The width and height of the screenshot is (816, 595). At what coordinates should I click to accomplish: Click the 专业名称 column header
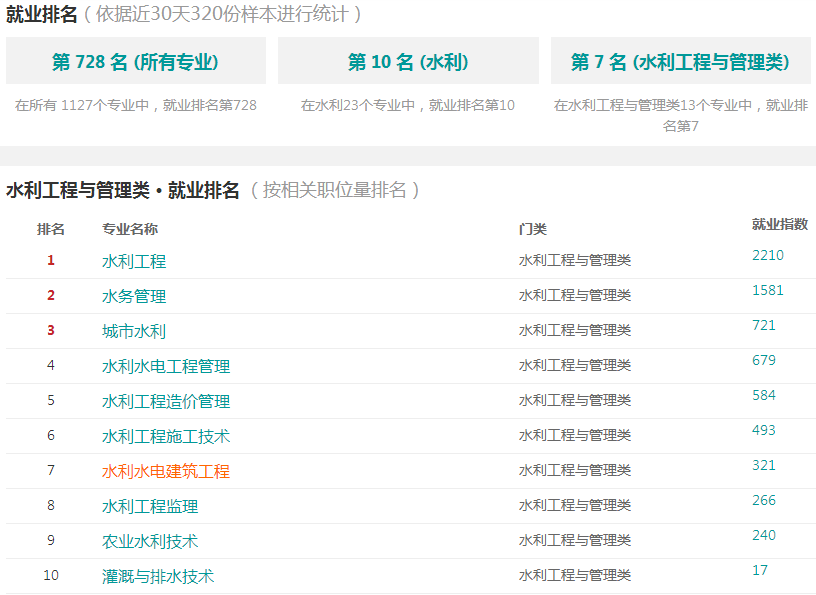(130, 229)
